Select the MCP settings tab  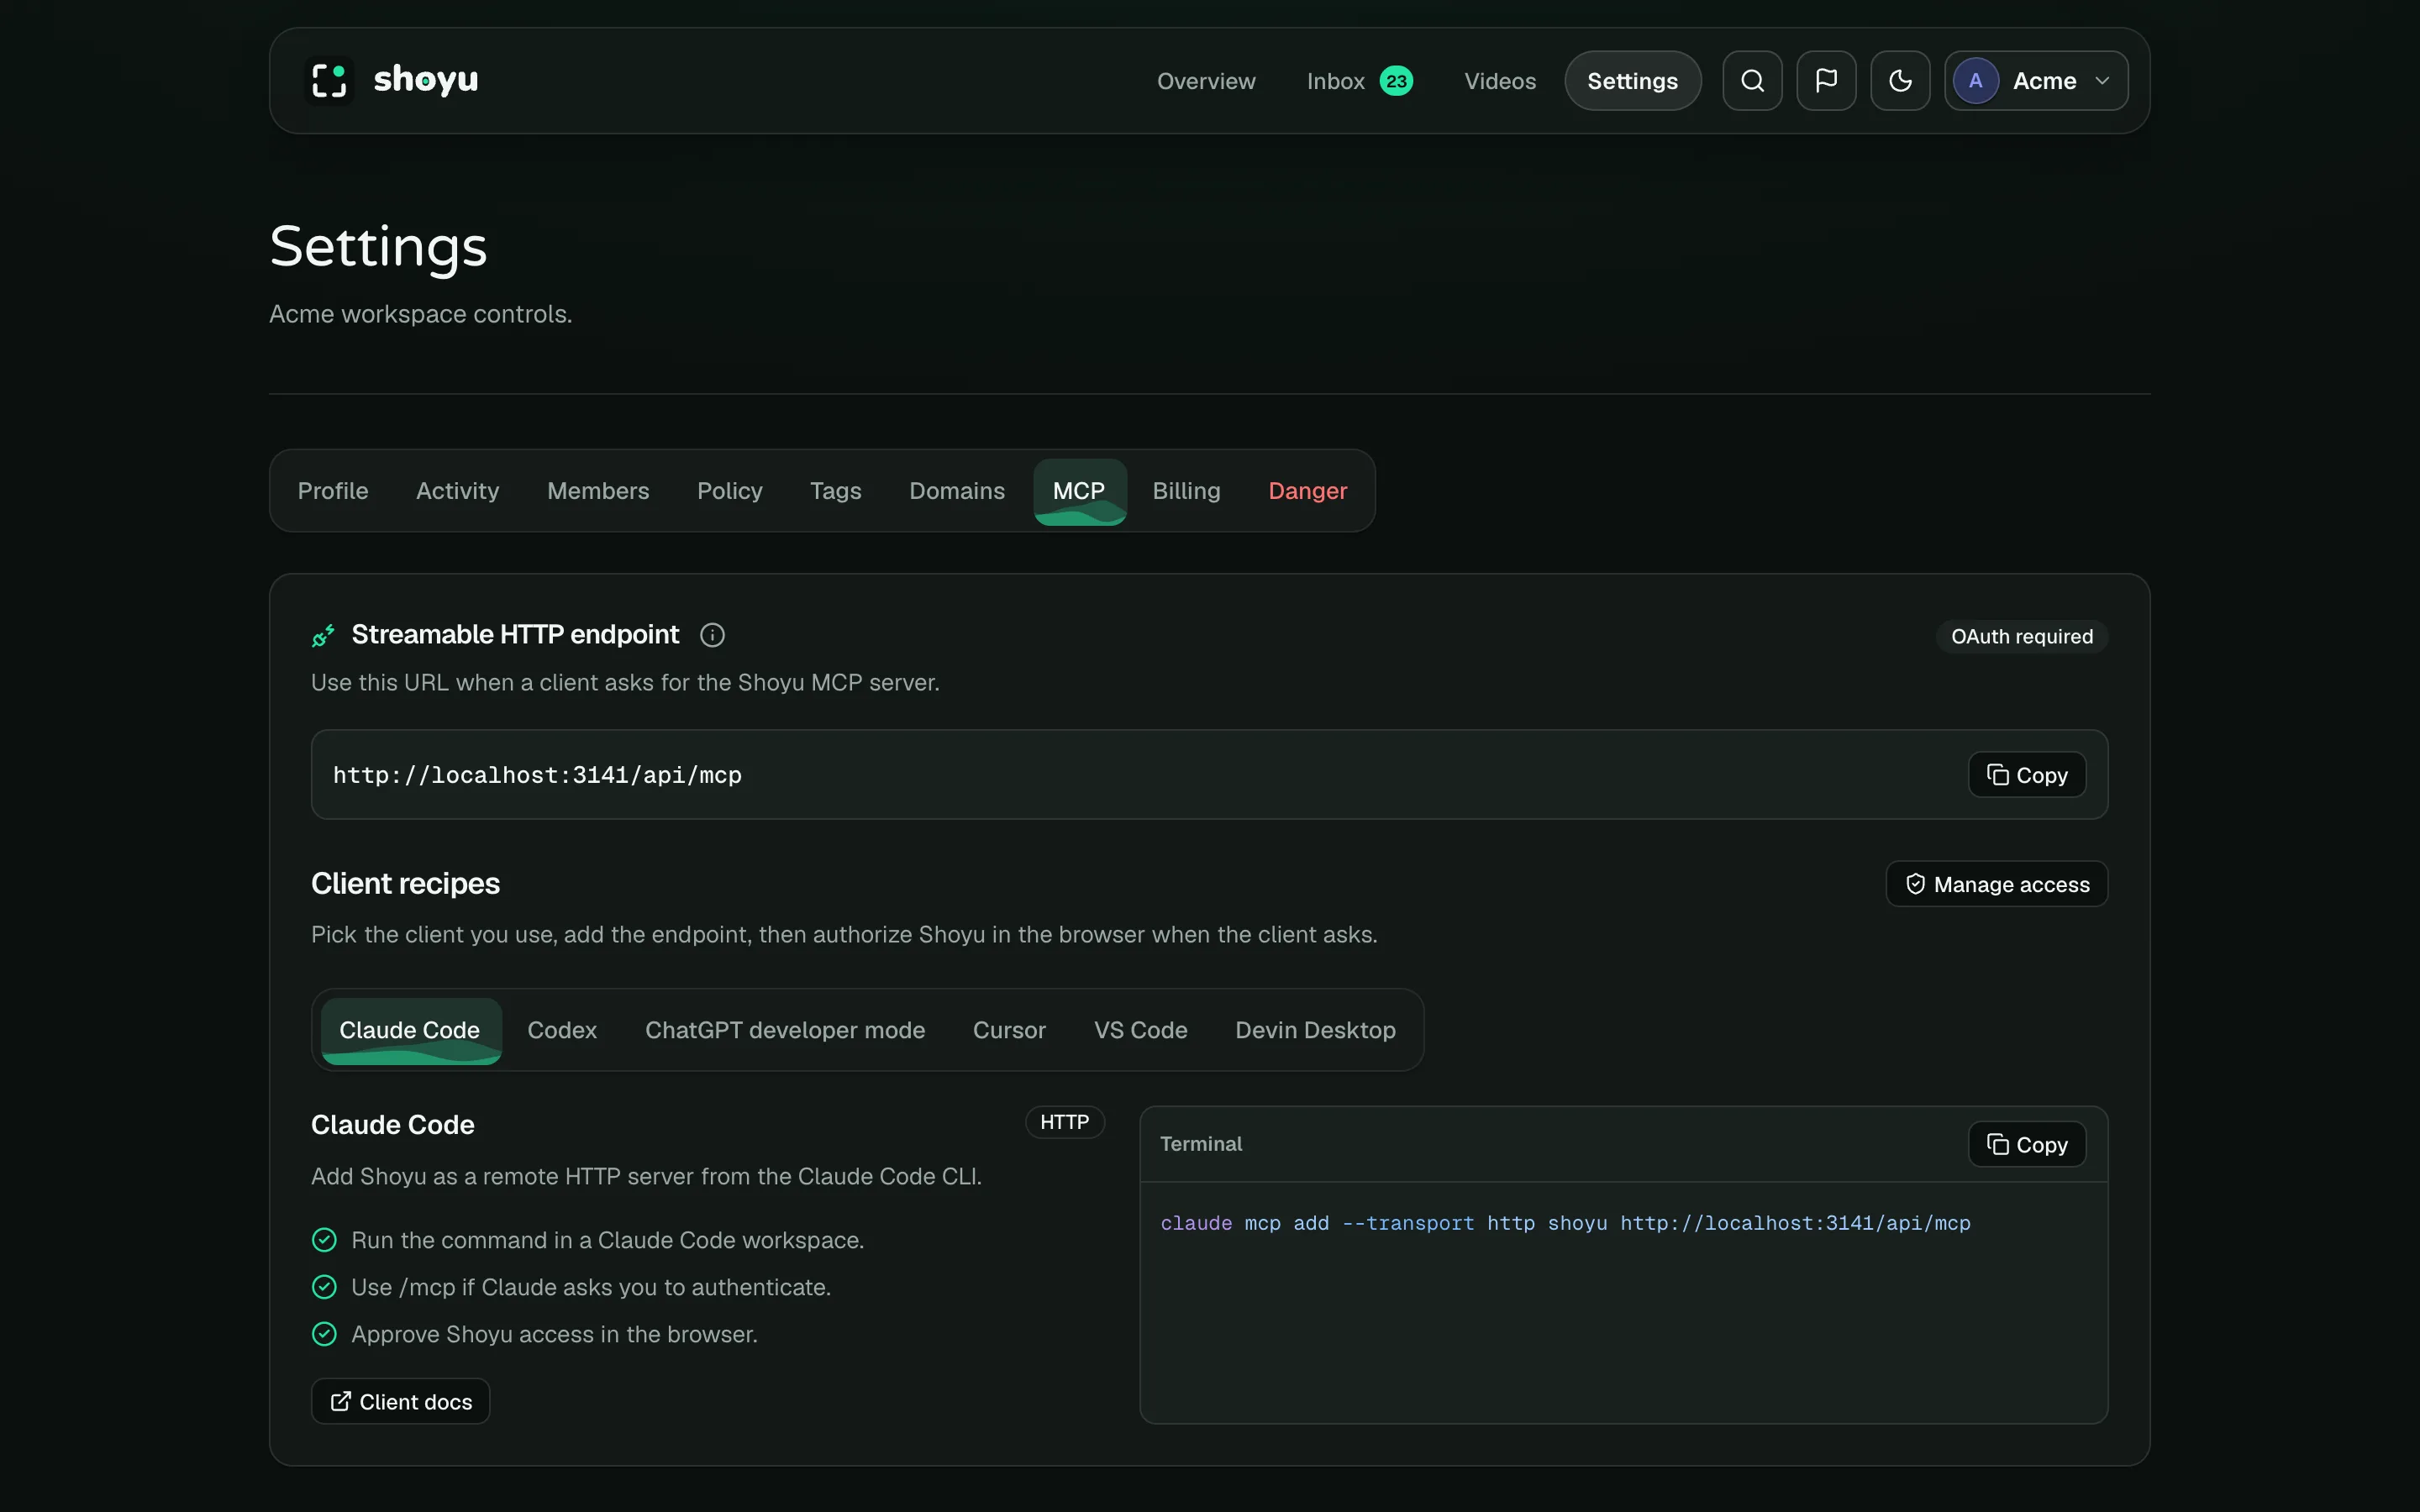click(x=1079, y=491)
